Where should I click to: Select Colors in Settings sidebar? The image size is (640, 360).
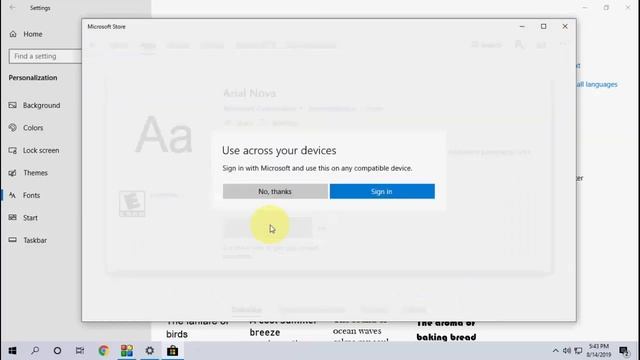tap(33, 128)
